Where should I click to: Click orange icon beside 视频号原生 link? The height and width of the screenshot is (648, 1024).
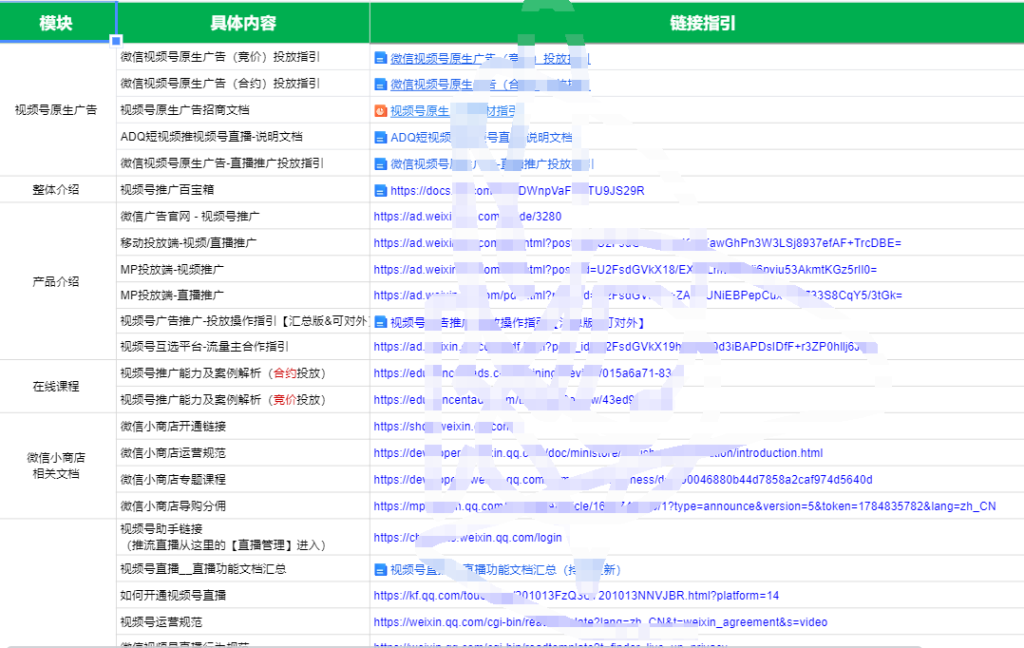click(380, 111)
